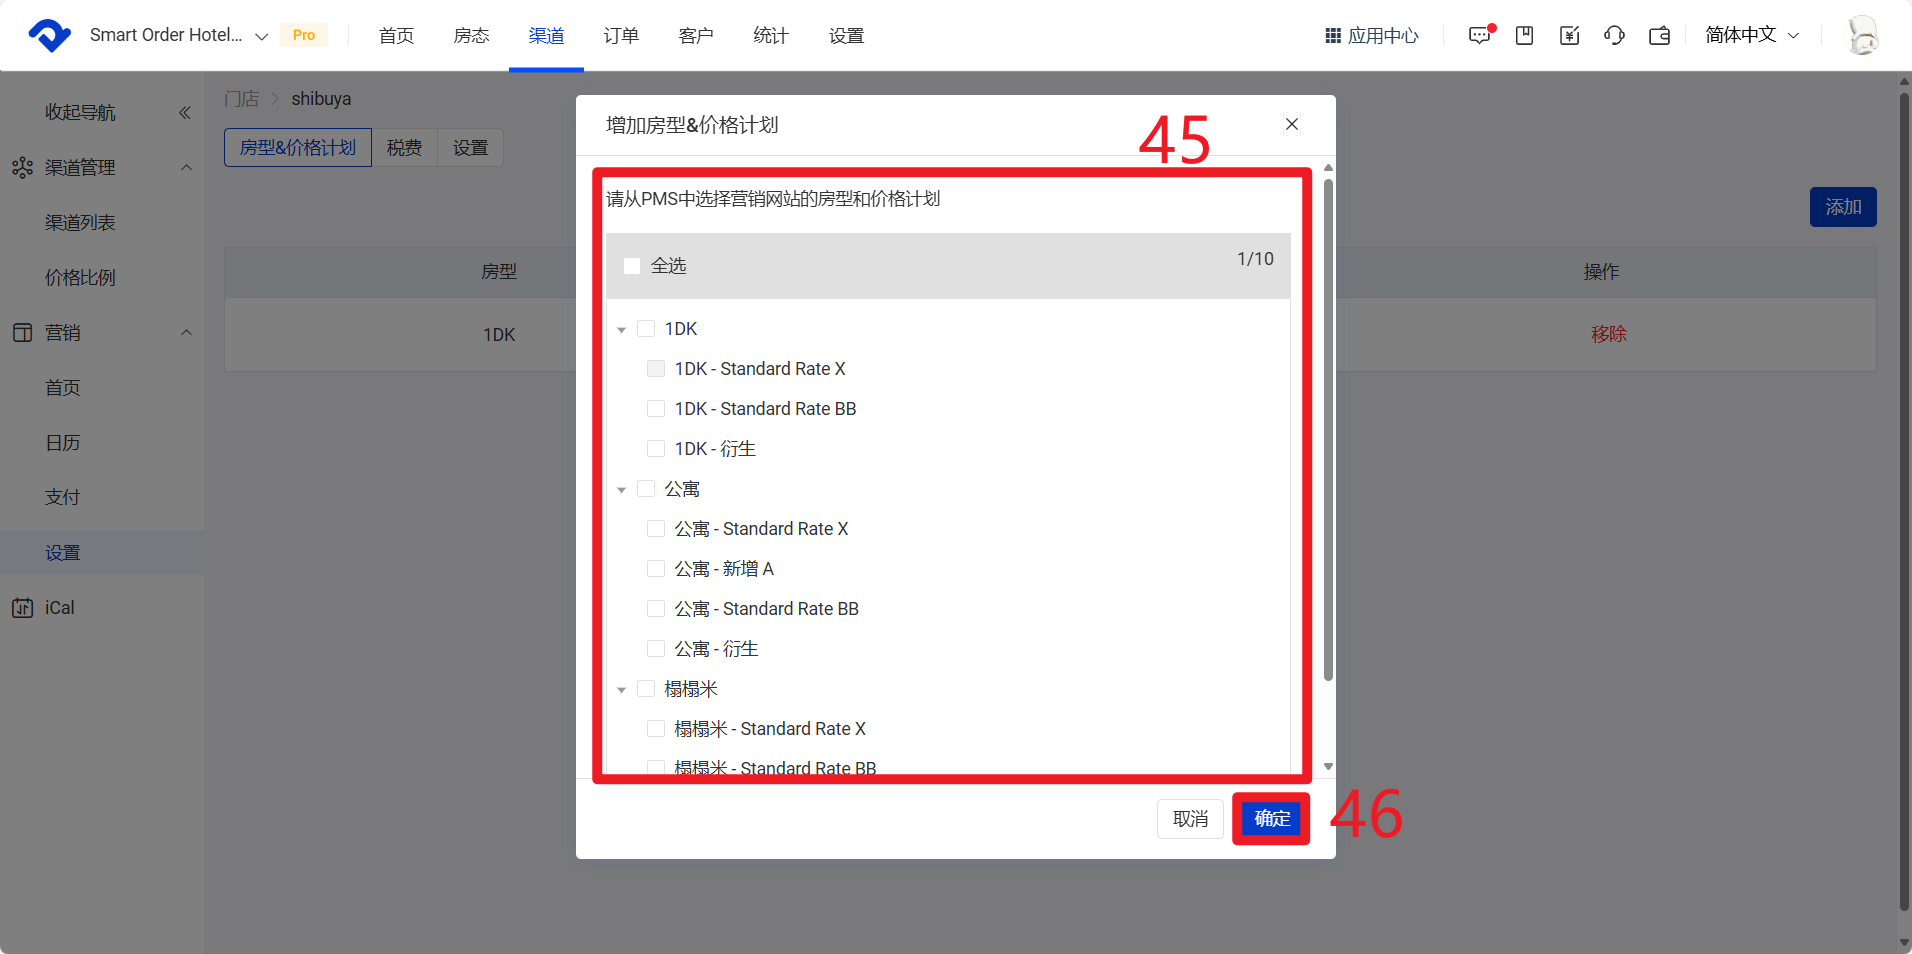Tick the 1DK - Standard Rate BB checkbox
This screenshot has width=1912, height=954.
click(x=656, y=409)
